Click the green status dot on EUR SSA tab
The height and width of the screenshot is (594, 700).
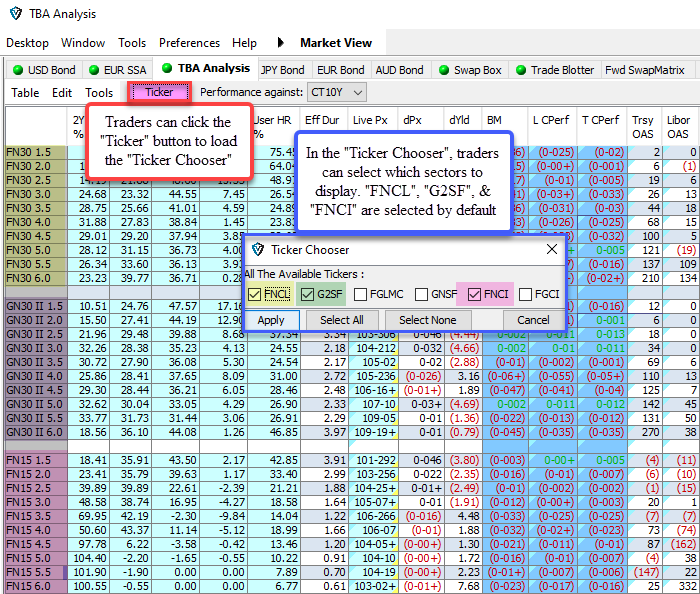tap(94, 70)
